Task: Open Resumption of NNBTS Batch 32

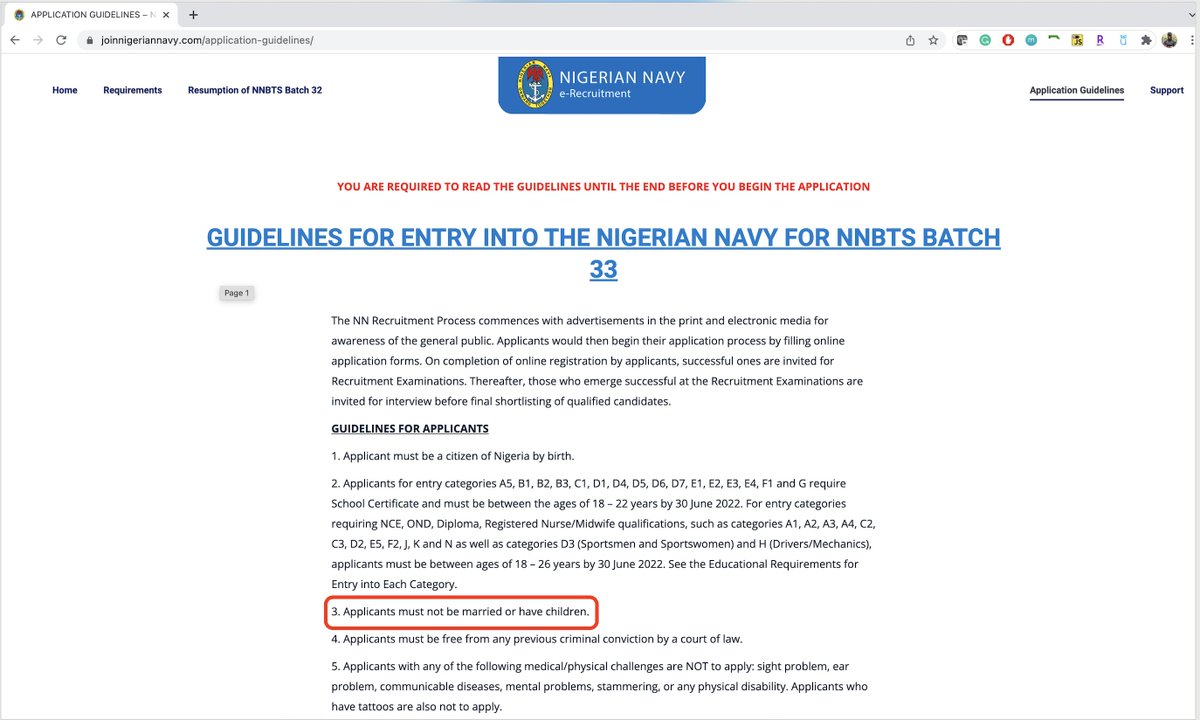Action: click(x=255, y=90)
